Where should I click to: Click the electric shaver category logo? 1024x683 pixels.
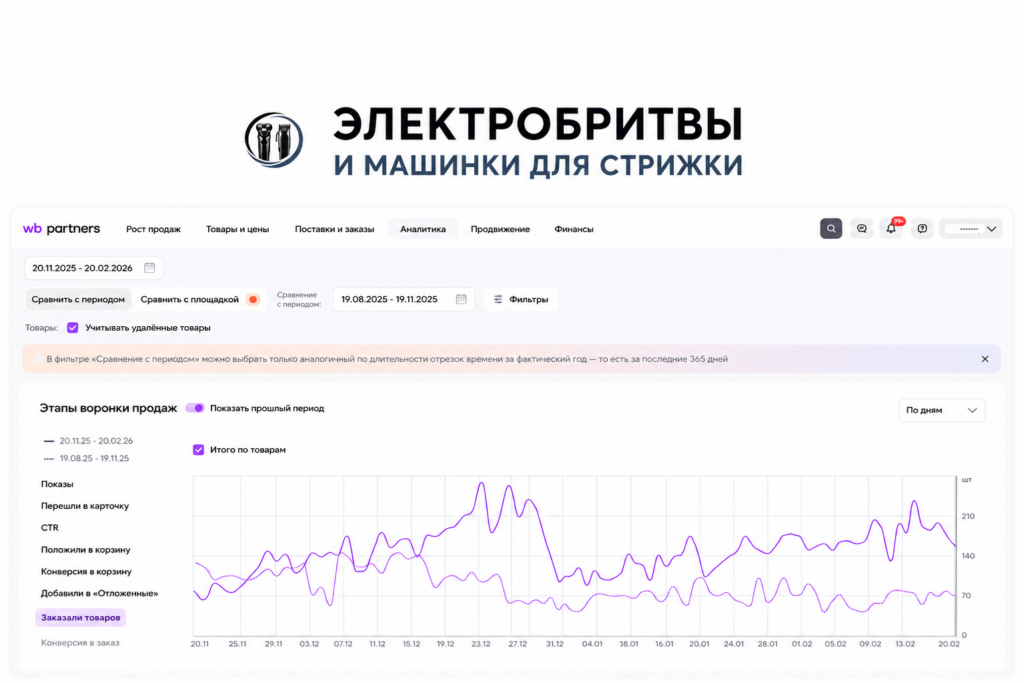274,139
